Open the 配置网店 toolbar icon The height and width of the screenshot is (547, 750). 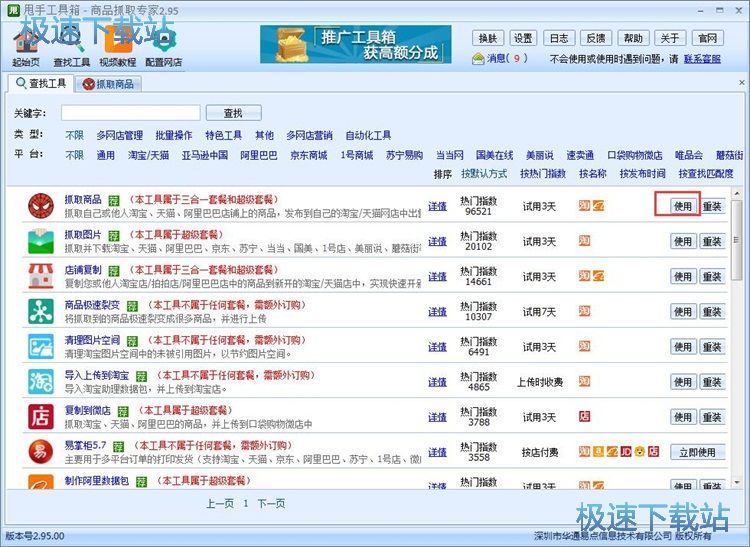pyautogui.click(x=164, y=48)
